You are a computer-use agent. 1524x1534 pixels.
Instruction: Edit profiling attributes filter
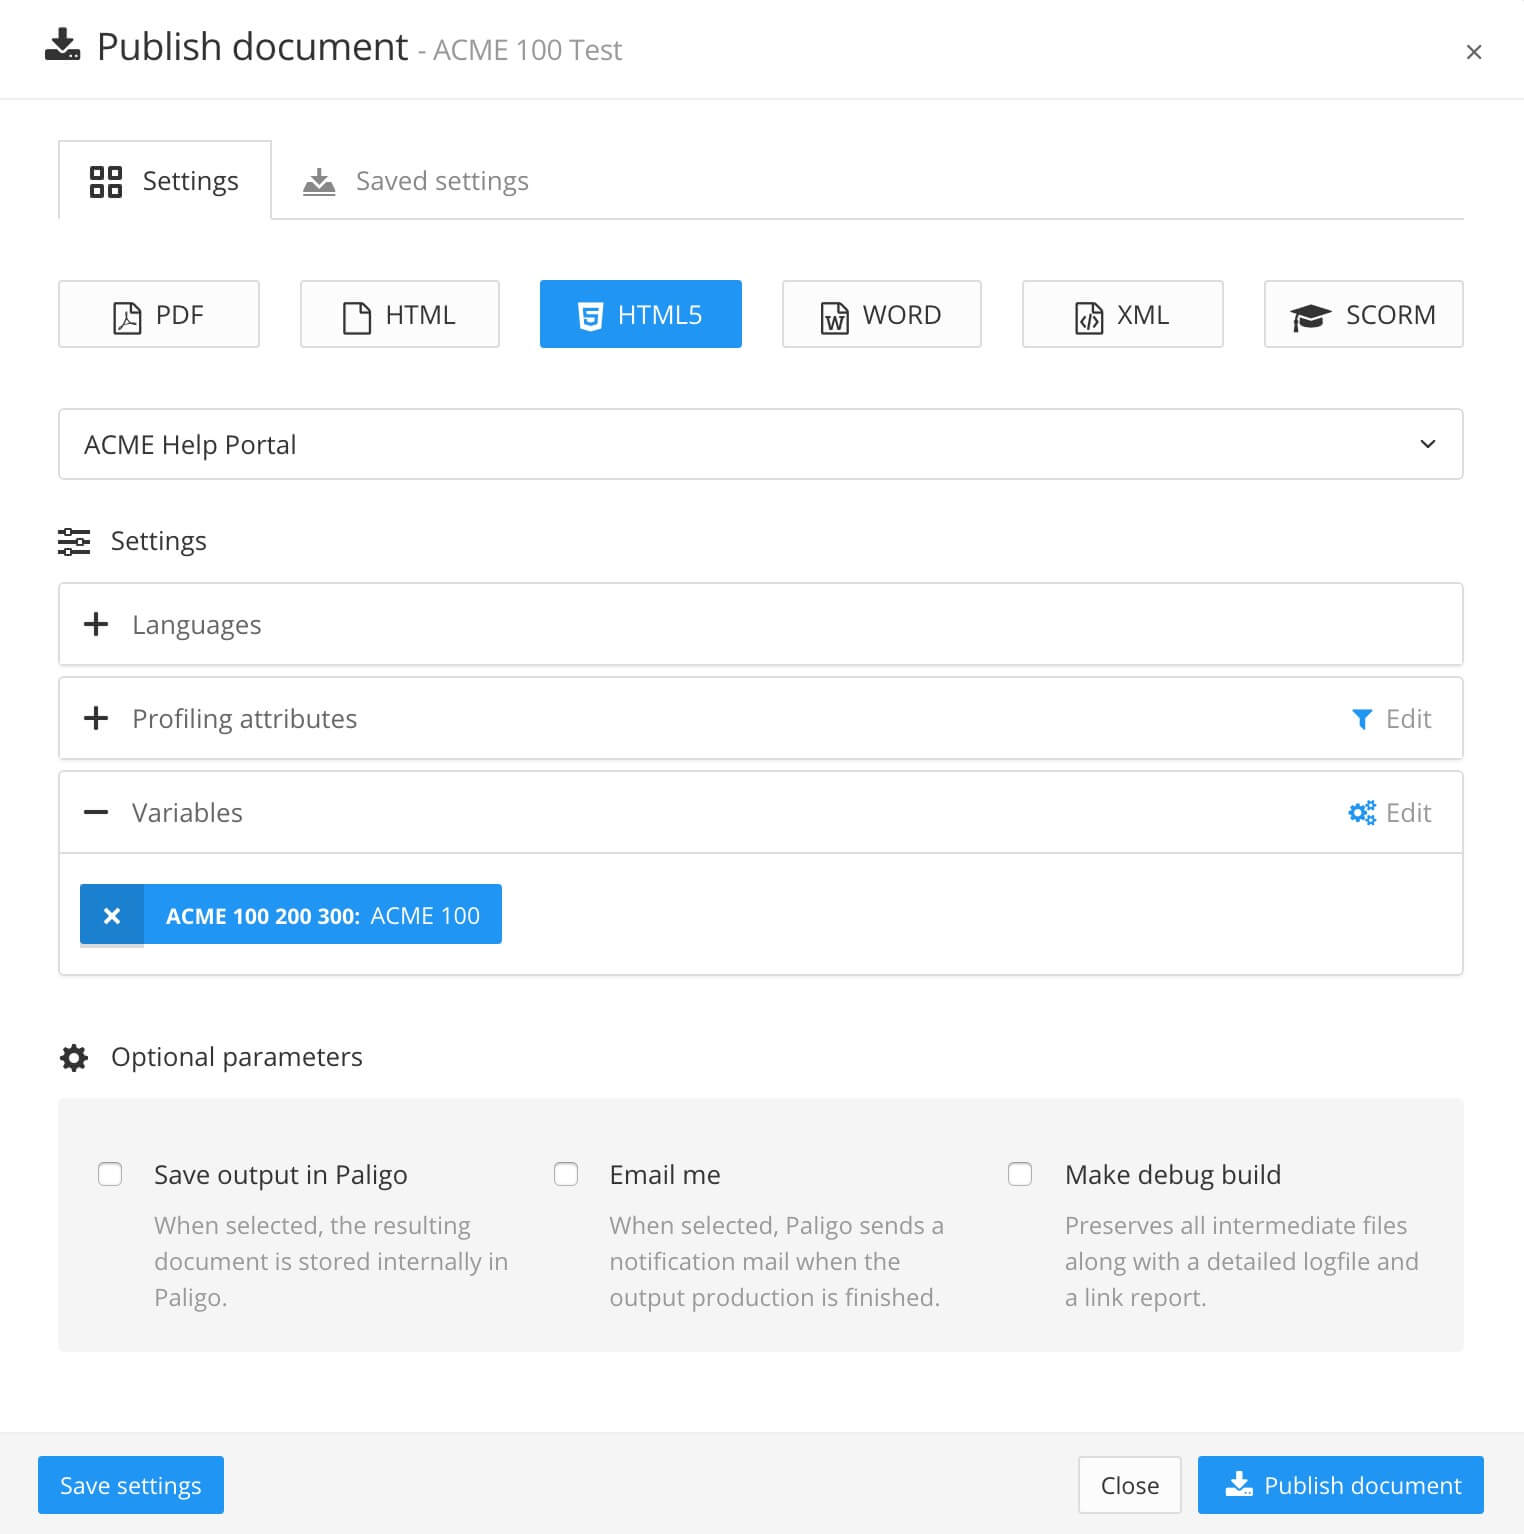(x=1391, y=719)
